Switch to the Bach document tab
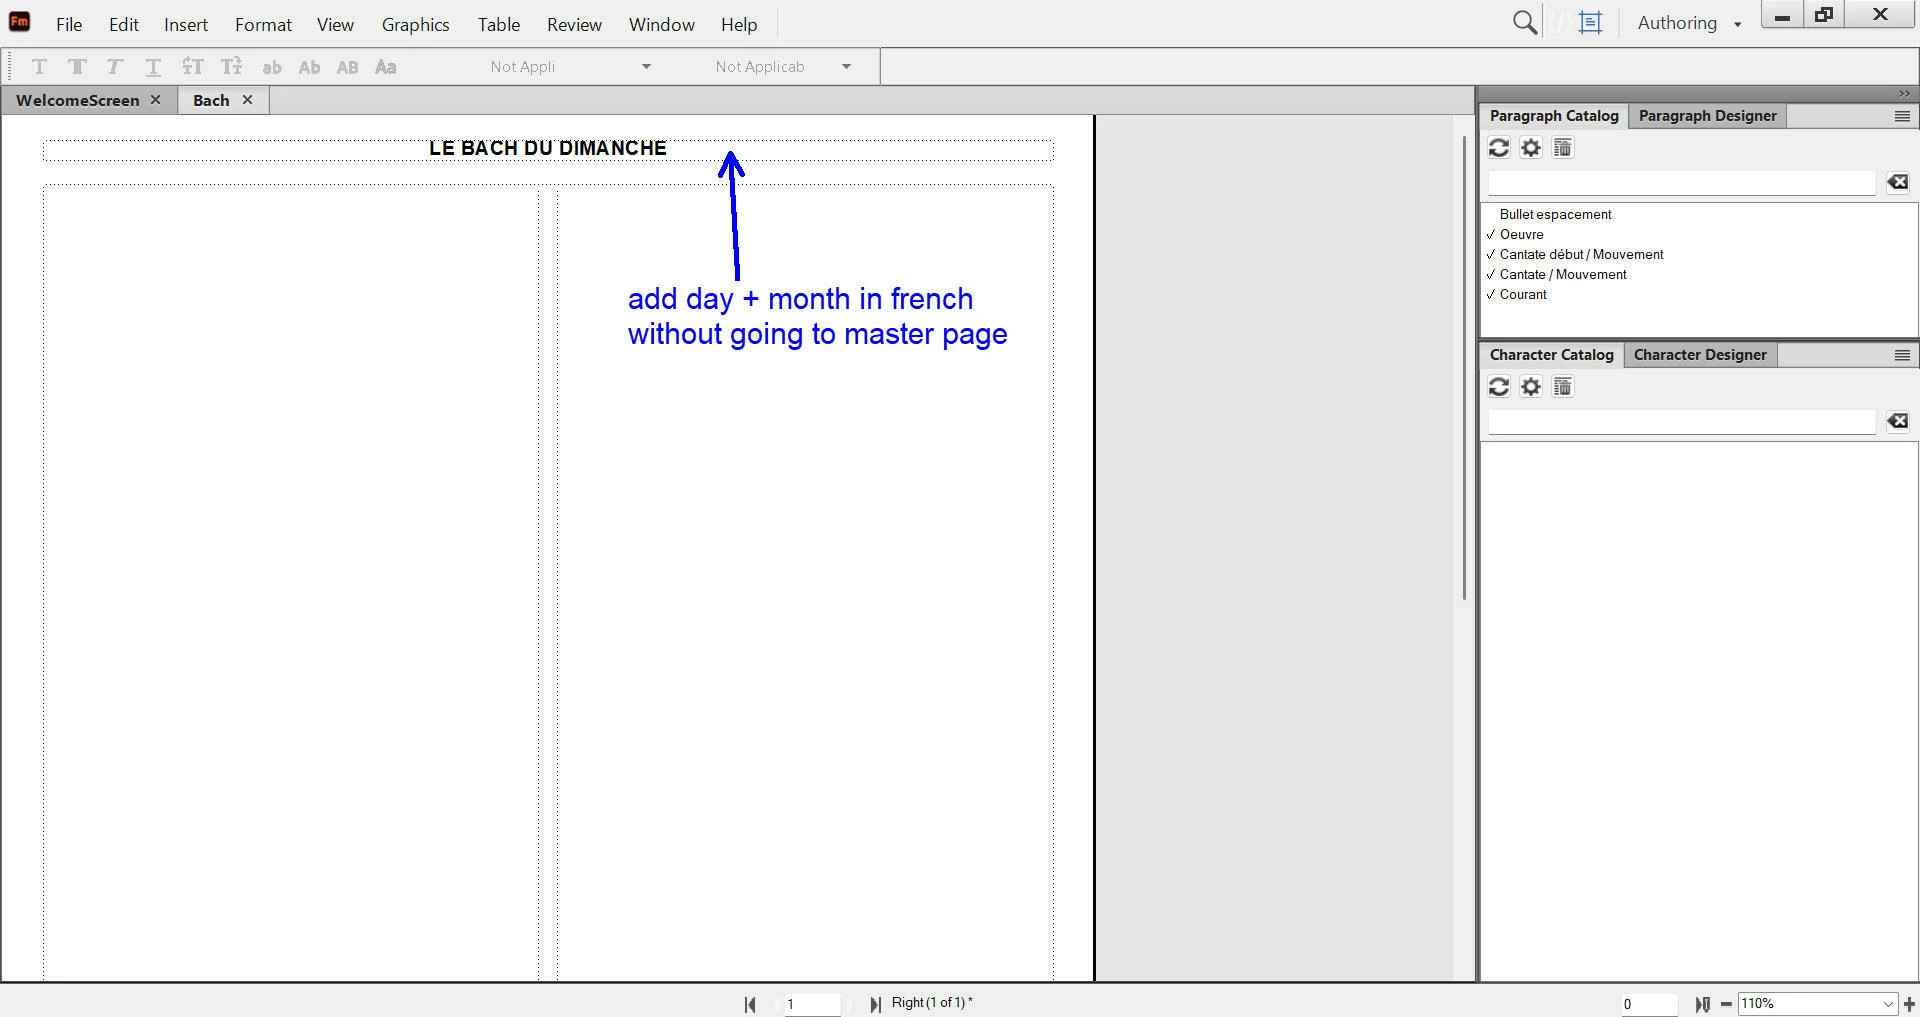The height and width of the screenshot is (1017, 1920). click(211, 100)
